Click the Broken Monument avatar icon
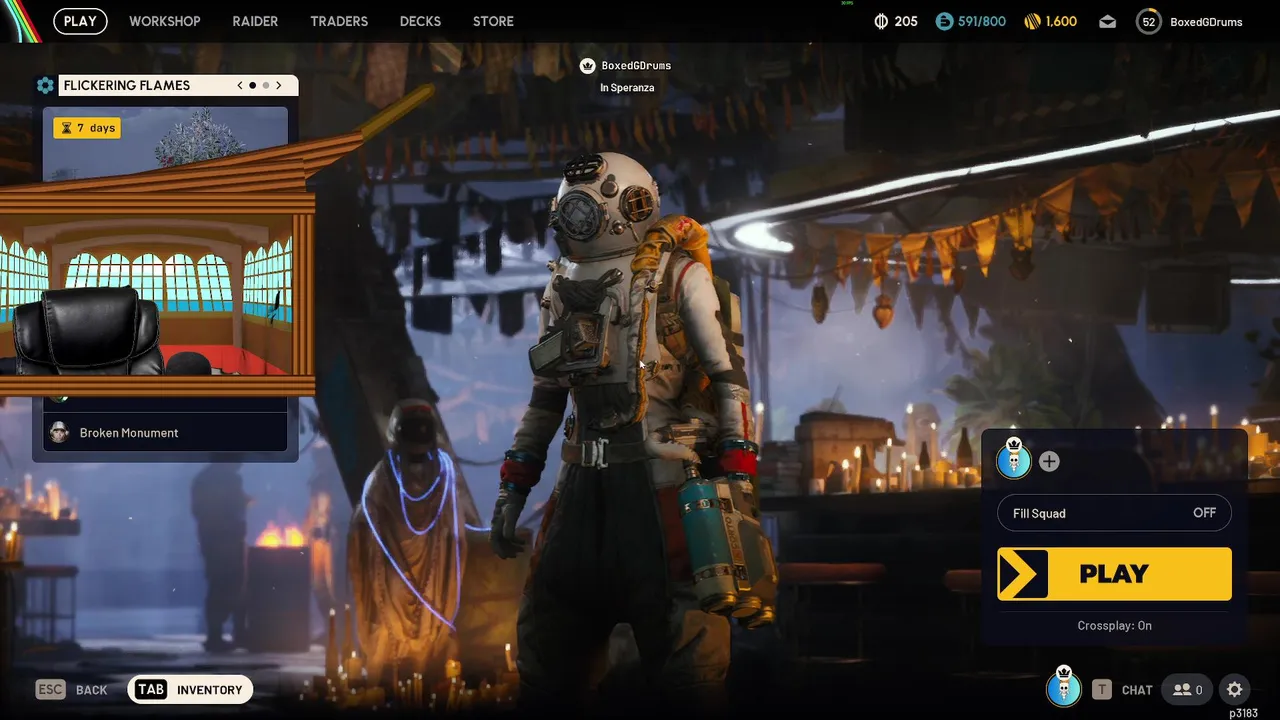The image size is (1280, 720). click(59, 432)
